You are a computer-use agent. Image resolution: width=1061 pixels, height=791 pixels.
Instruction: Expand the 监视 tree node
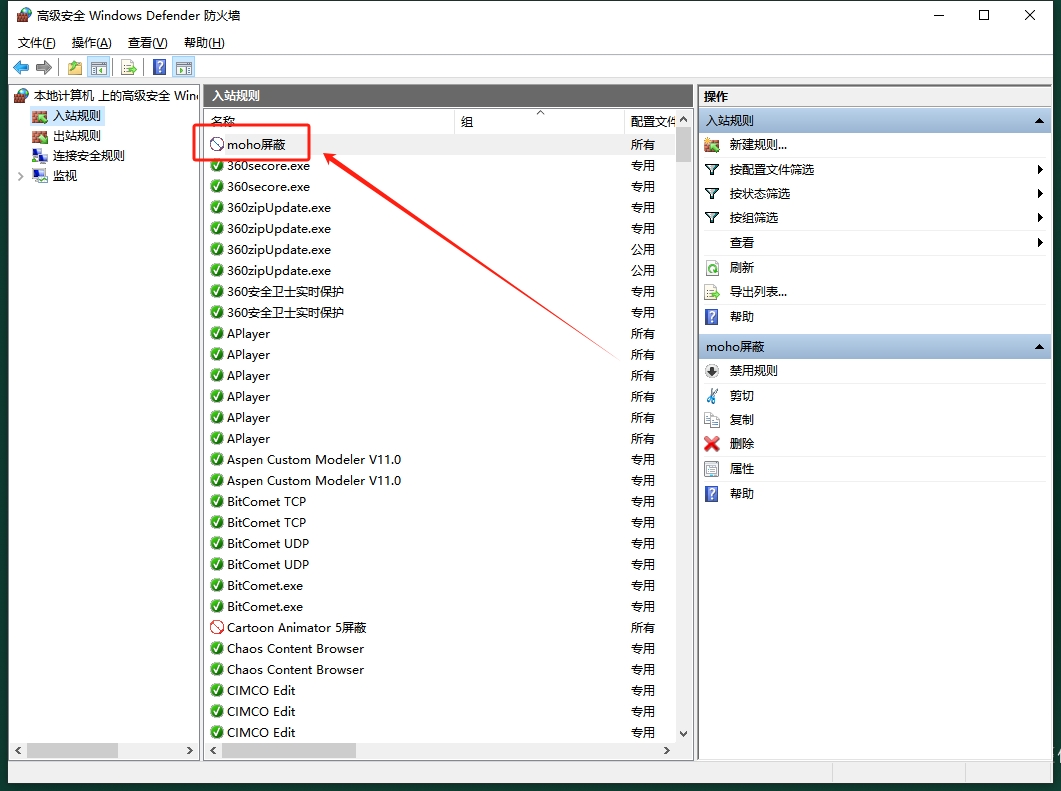point(21,176)
